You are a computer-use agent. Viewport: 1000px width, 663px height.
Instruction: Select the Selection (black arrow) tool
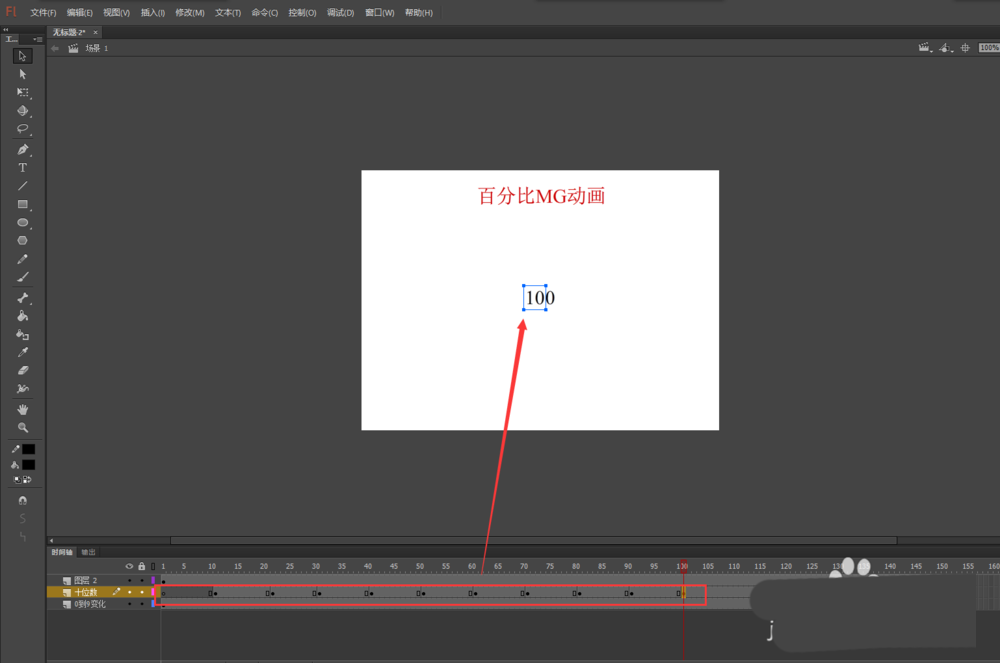[x=22, y=56]
